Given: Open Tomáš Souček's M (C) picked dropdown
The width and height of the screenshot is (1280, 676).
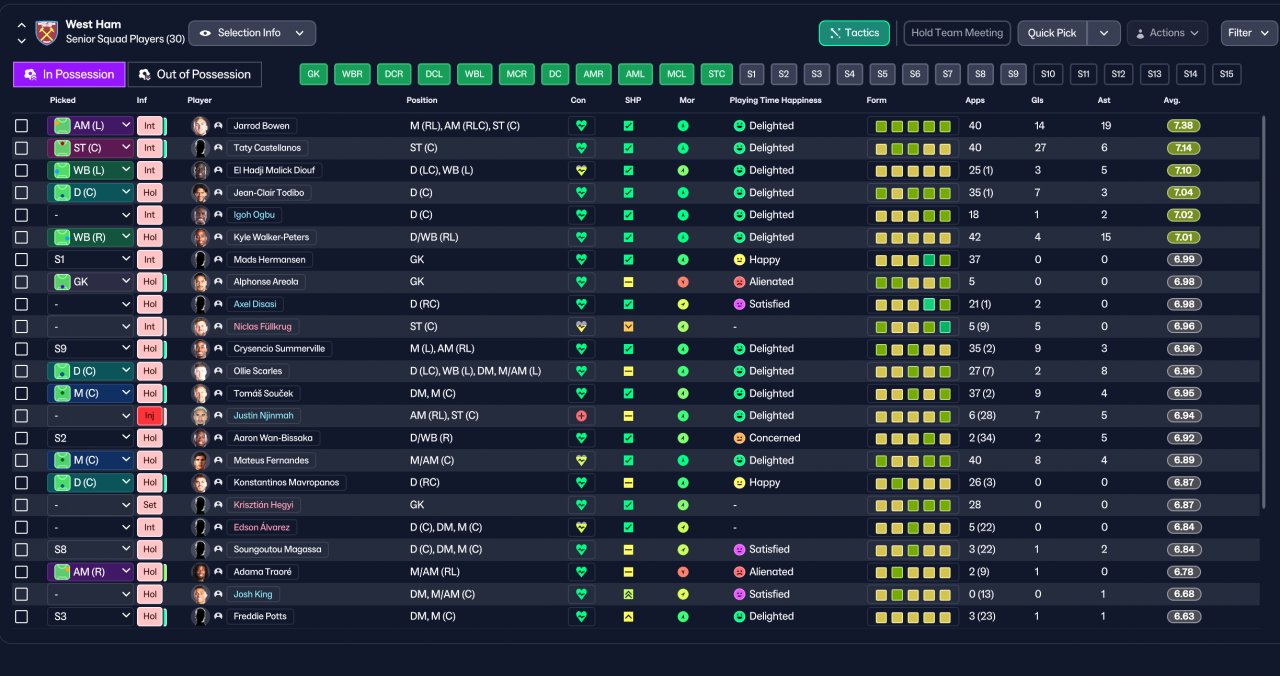Looking at the screenshot, I should point(90,394).
